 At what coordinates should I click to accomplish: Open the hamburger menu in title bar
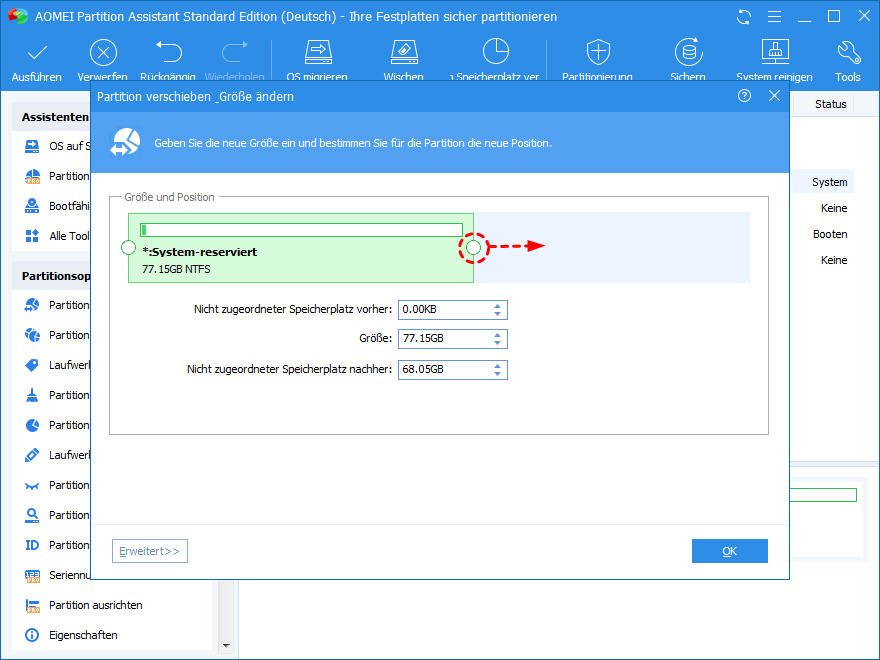coord(774,17)
